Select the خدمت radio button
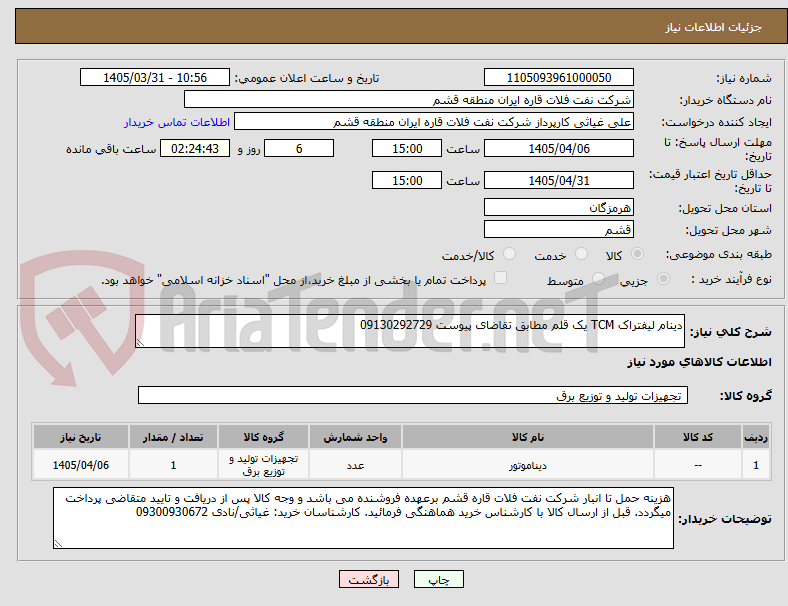This screenshot has width=788, height=606. [x=581, y=254]
